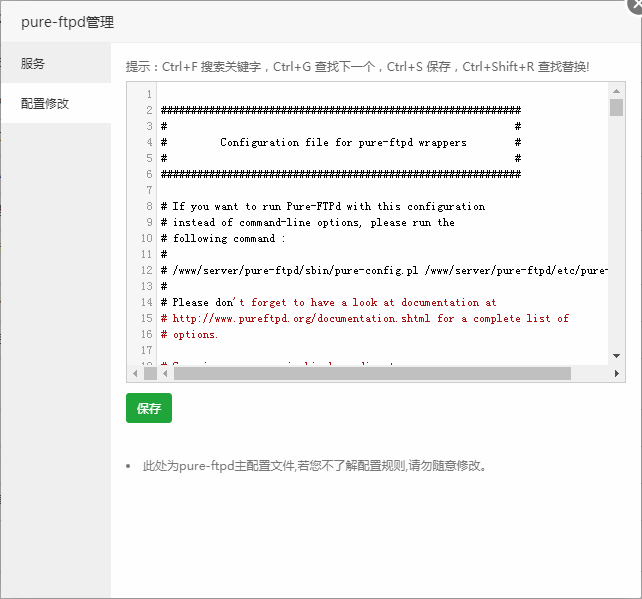Click the horizontal scrollbar thumb

(372, 373)
